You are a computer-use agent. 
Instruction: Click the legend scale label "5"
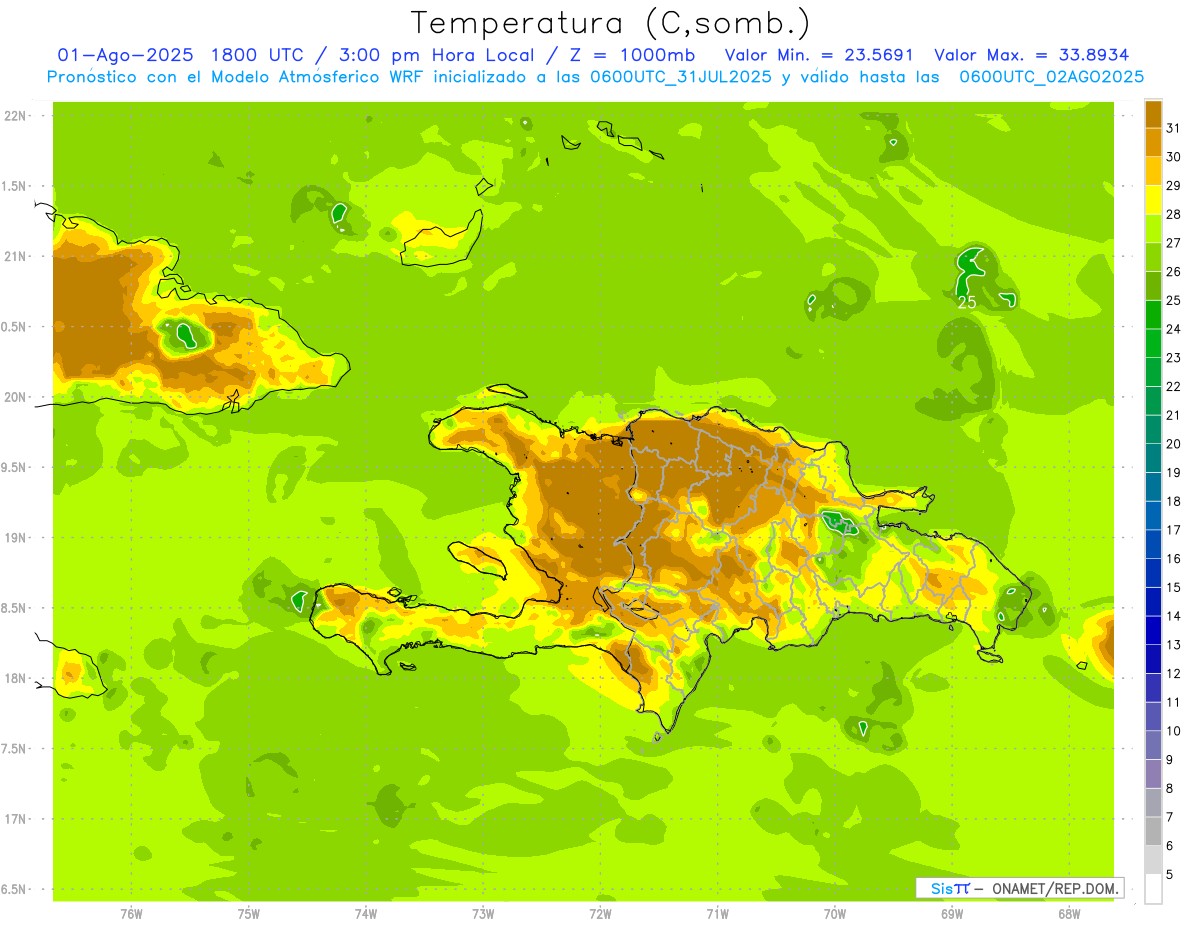pyautogui.click(x=1170, y=875)
